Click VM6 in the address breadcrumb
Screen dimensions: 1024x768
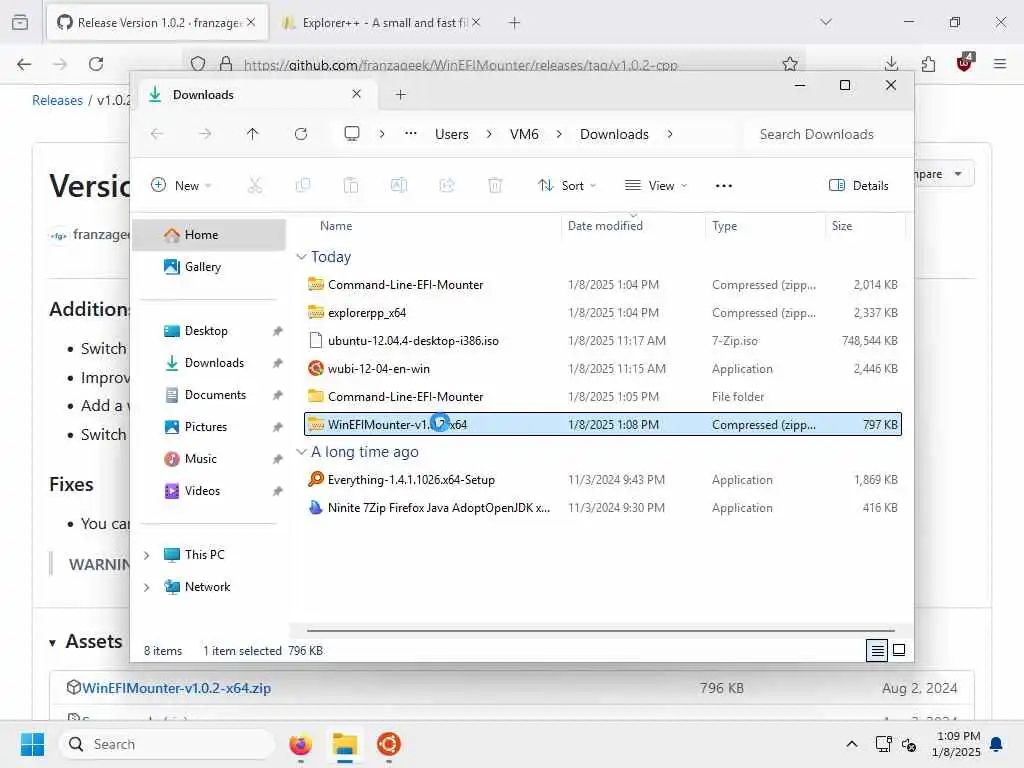click(524, 134)
